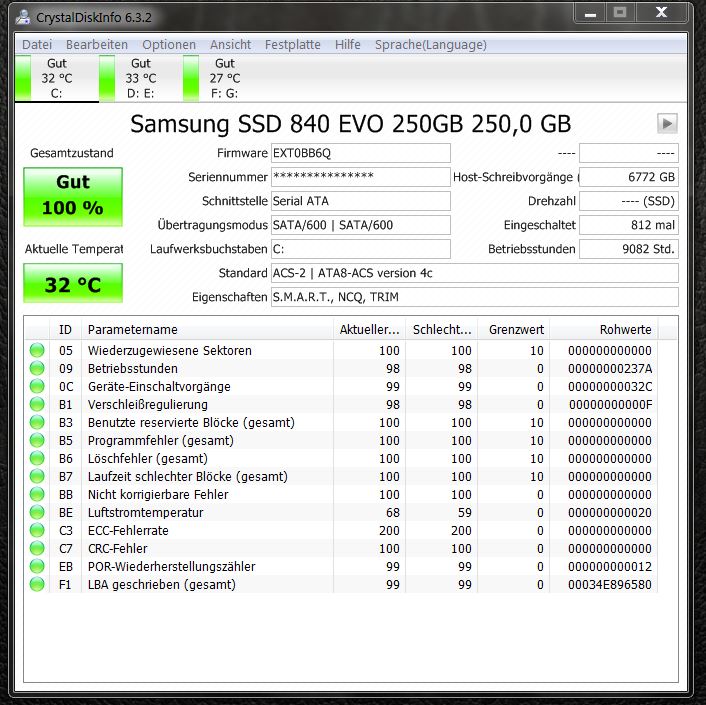Click status icon for Betriebsstunden row 09

(x=37, y=368)
